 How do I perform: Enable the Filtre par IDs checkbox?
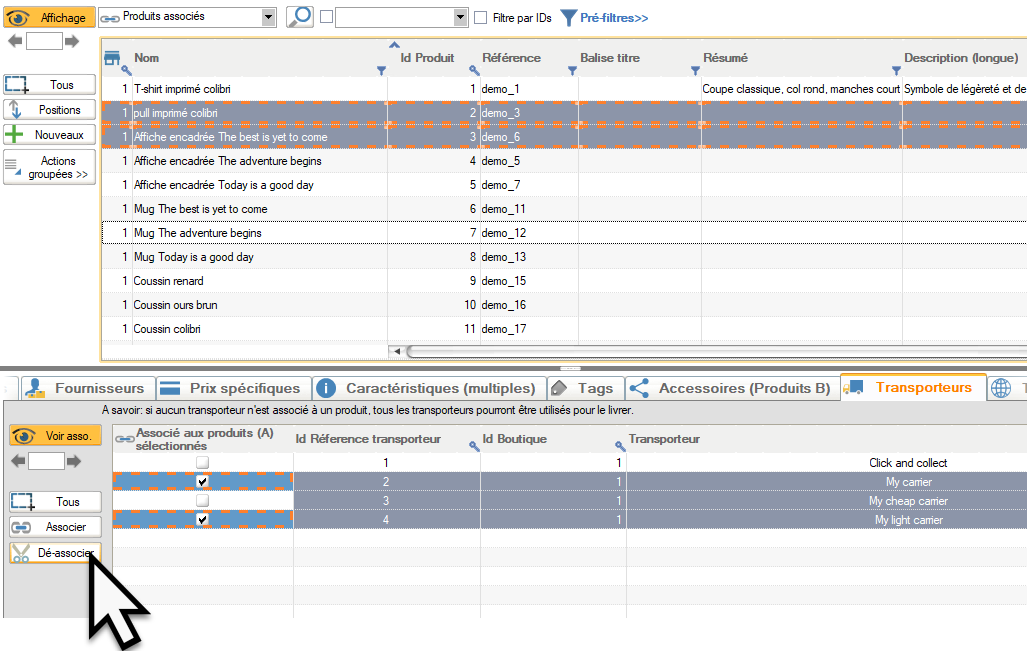click(481, 18)
